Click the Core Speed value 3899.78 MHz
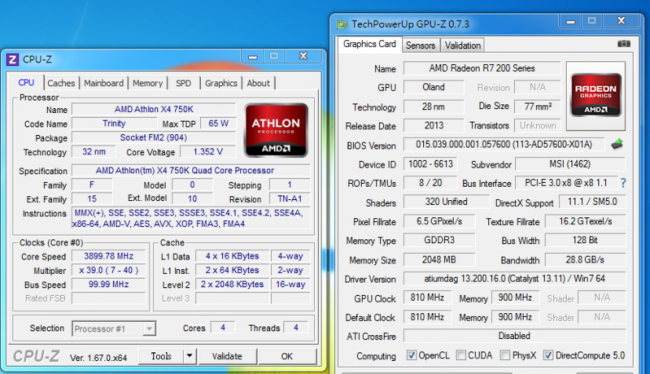Image resolution: width=650 pixels, height=374 pixels. pyautogui.click(x=109, y=256)
